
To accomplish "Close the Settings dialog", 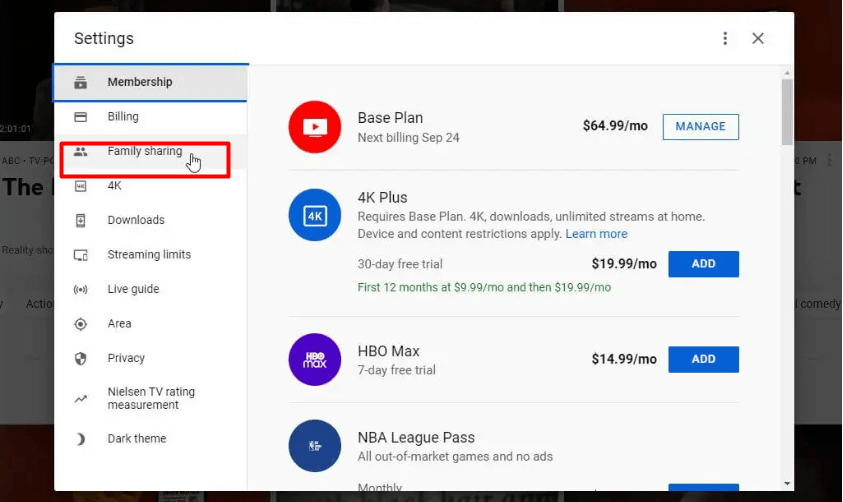I will (x=758, y=39).
